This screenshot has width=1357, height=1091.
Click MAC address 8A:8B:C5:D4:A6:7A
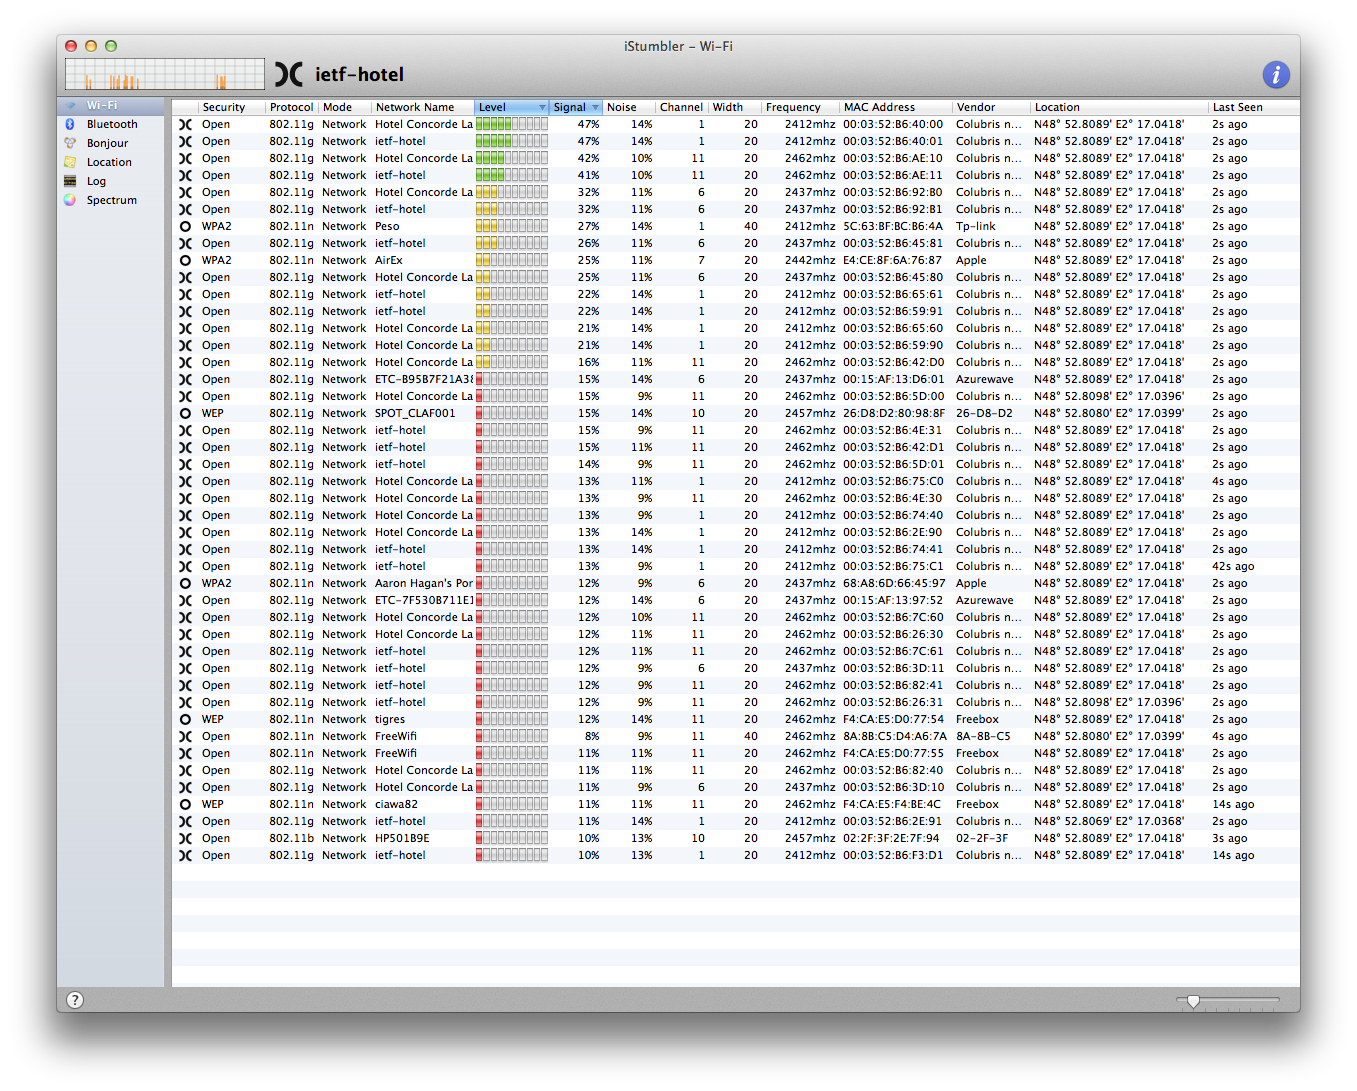[x=894, y=736]
